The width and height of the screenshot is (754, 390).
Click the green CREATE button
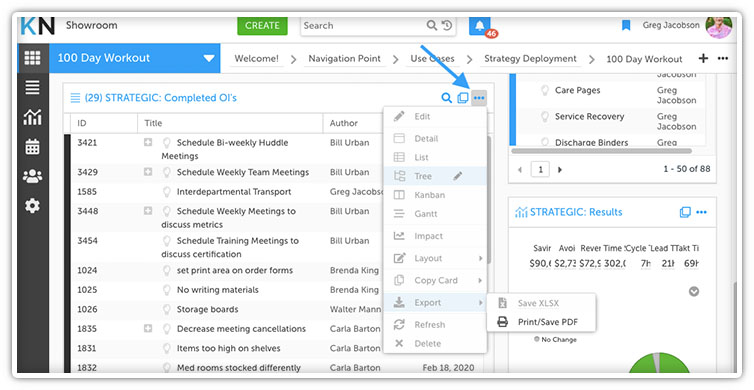point(262,26)
